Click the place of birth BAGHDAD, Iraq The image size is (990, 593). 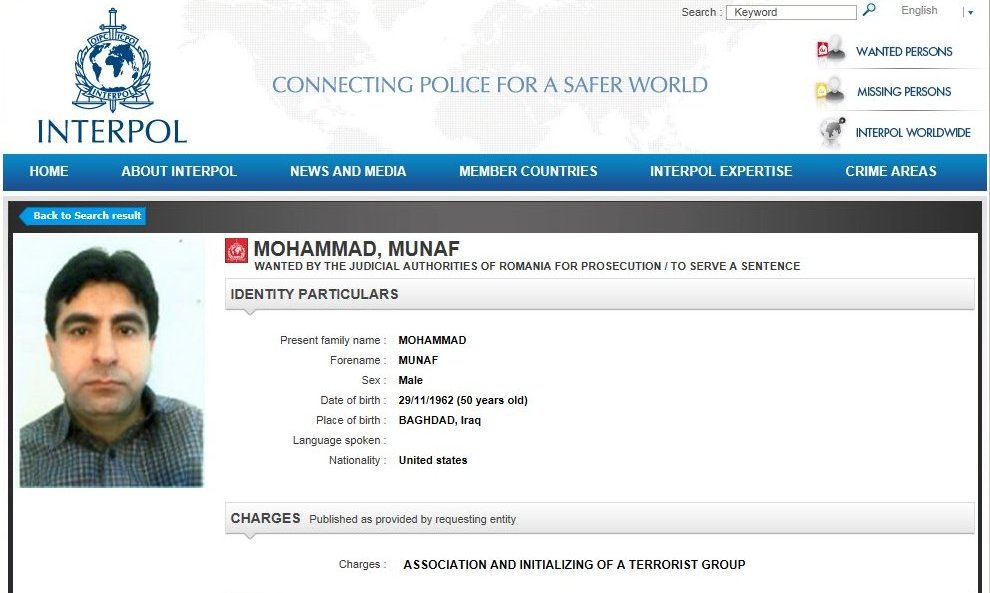(439, 421)
